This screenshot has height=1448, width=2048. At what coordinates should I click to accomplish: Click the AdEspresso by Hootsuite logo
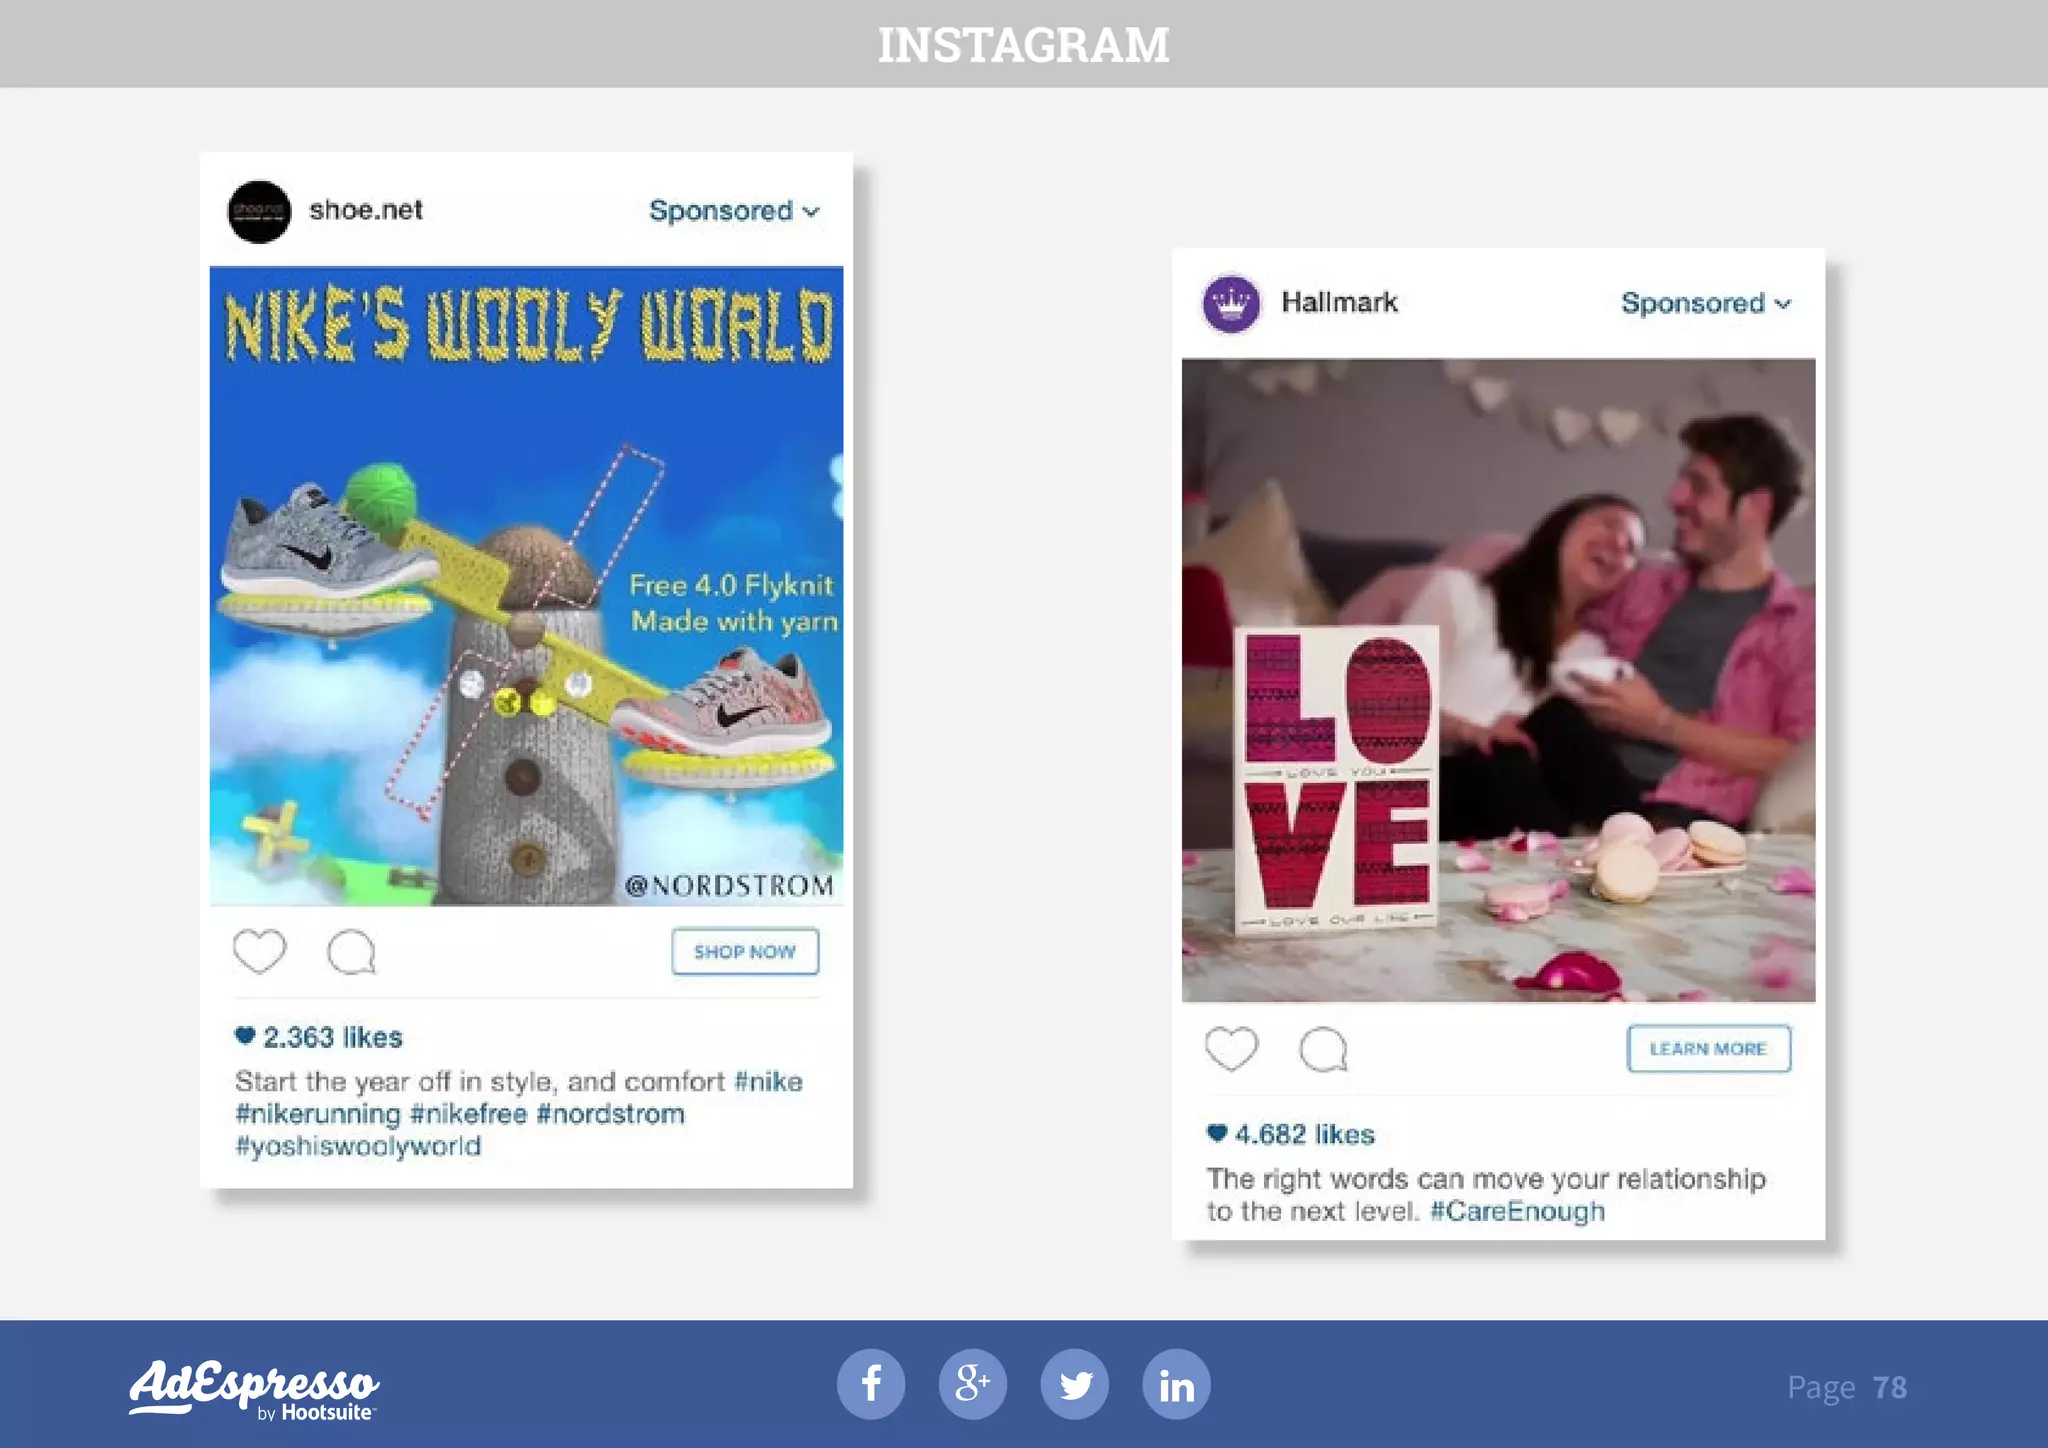tap(254, 1389)
